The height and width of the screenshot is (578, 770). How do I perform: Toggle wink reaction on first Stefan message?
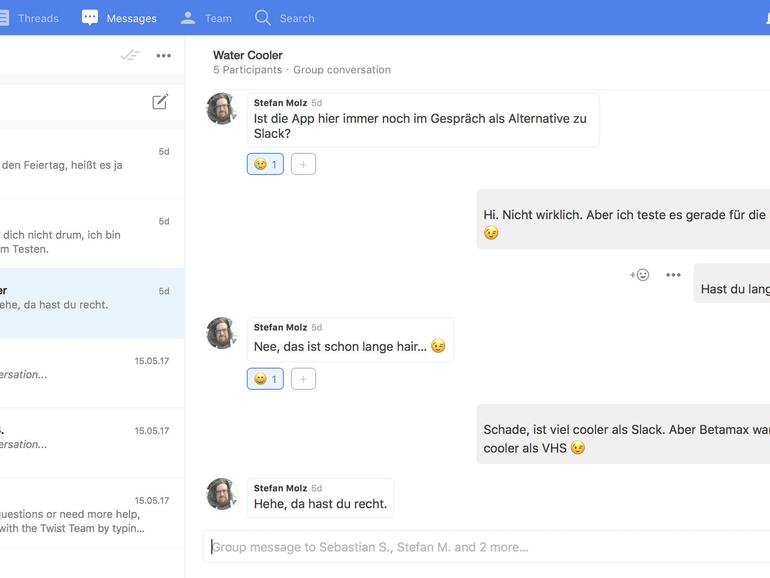(265, 164)
